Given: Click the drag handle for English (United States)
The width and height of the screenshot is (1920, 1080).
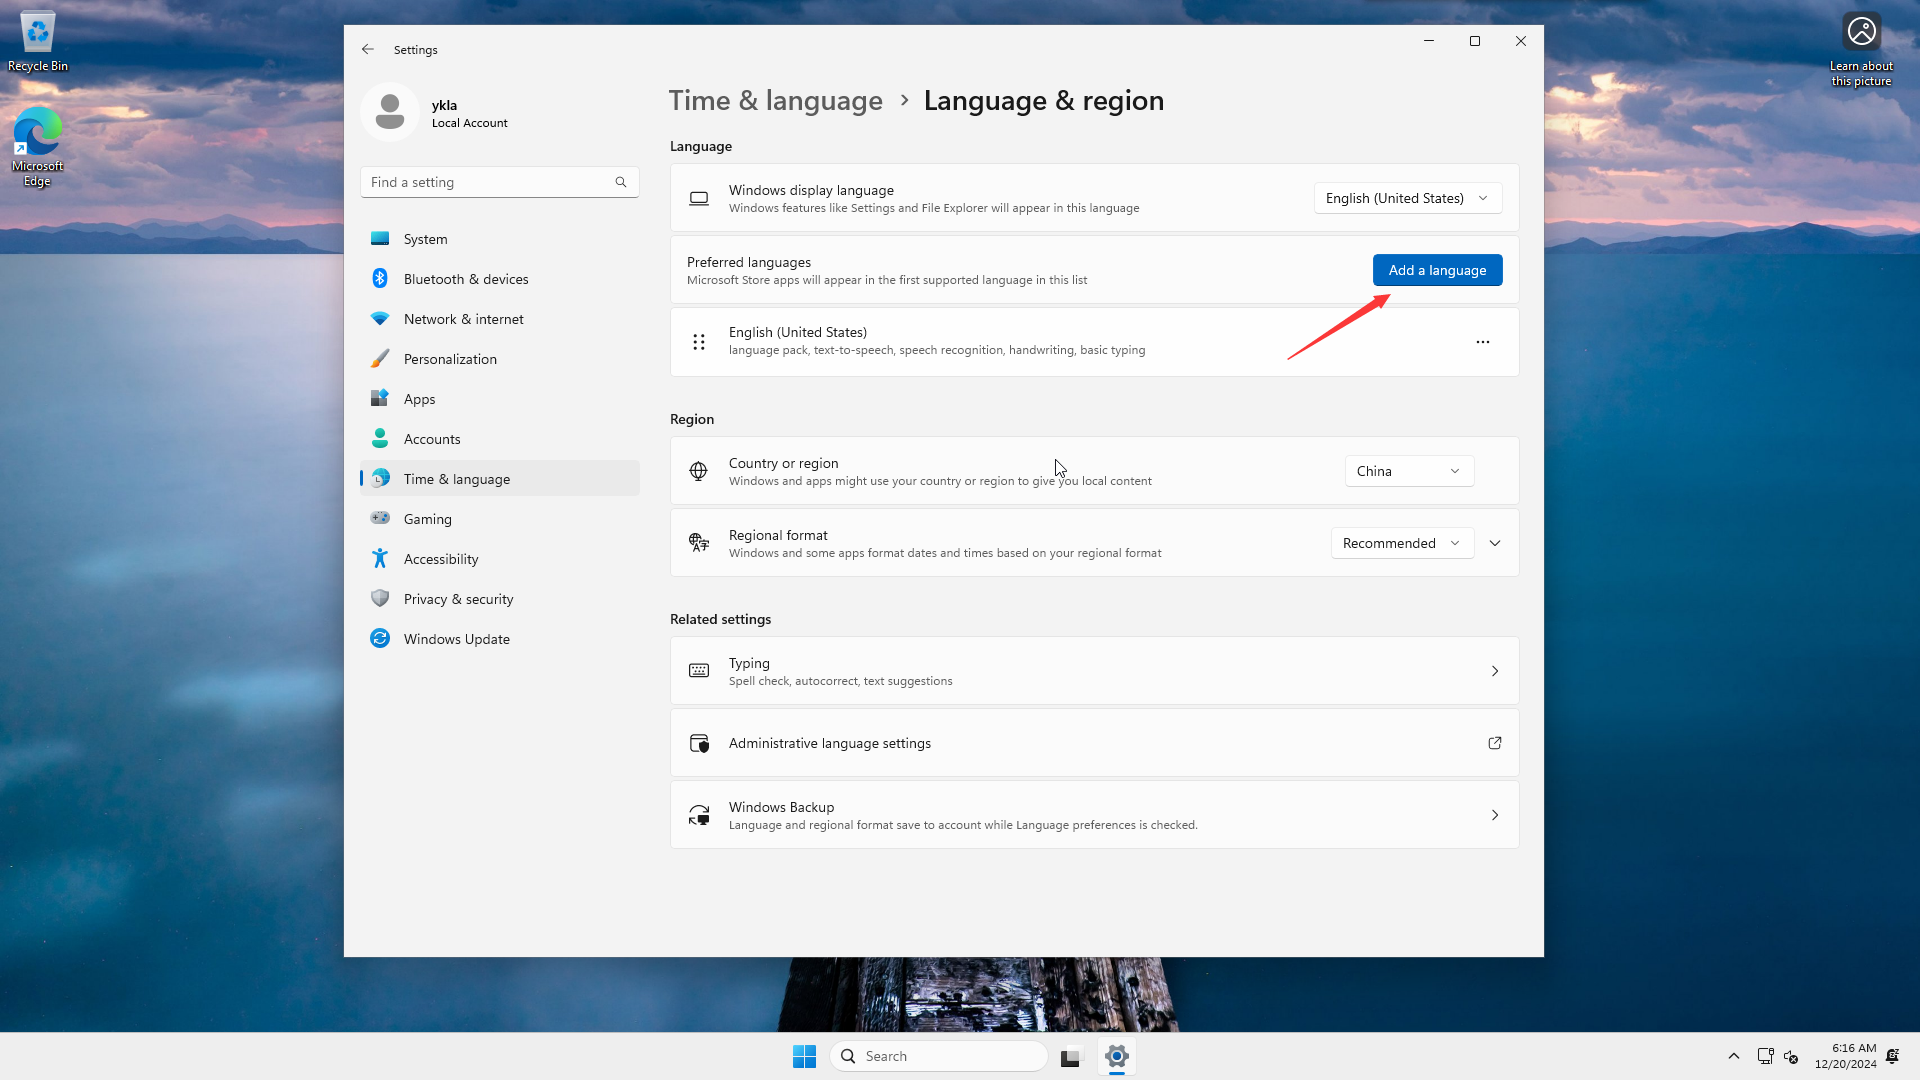Looking at the screenshot, I should (699, 342).
